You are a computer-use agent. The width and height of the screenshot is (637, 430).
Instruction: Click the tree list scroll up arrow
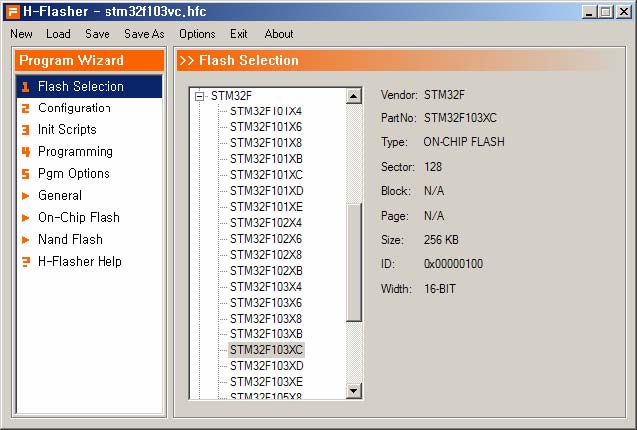pyautogui.click(x=353, y=96)
